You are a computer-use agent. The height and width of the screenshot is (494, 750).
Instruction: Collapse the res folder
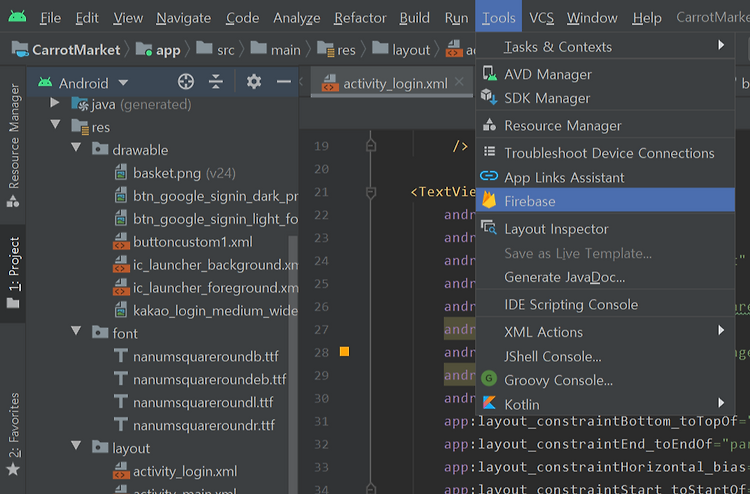point(55,124)
